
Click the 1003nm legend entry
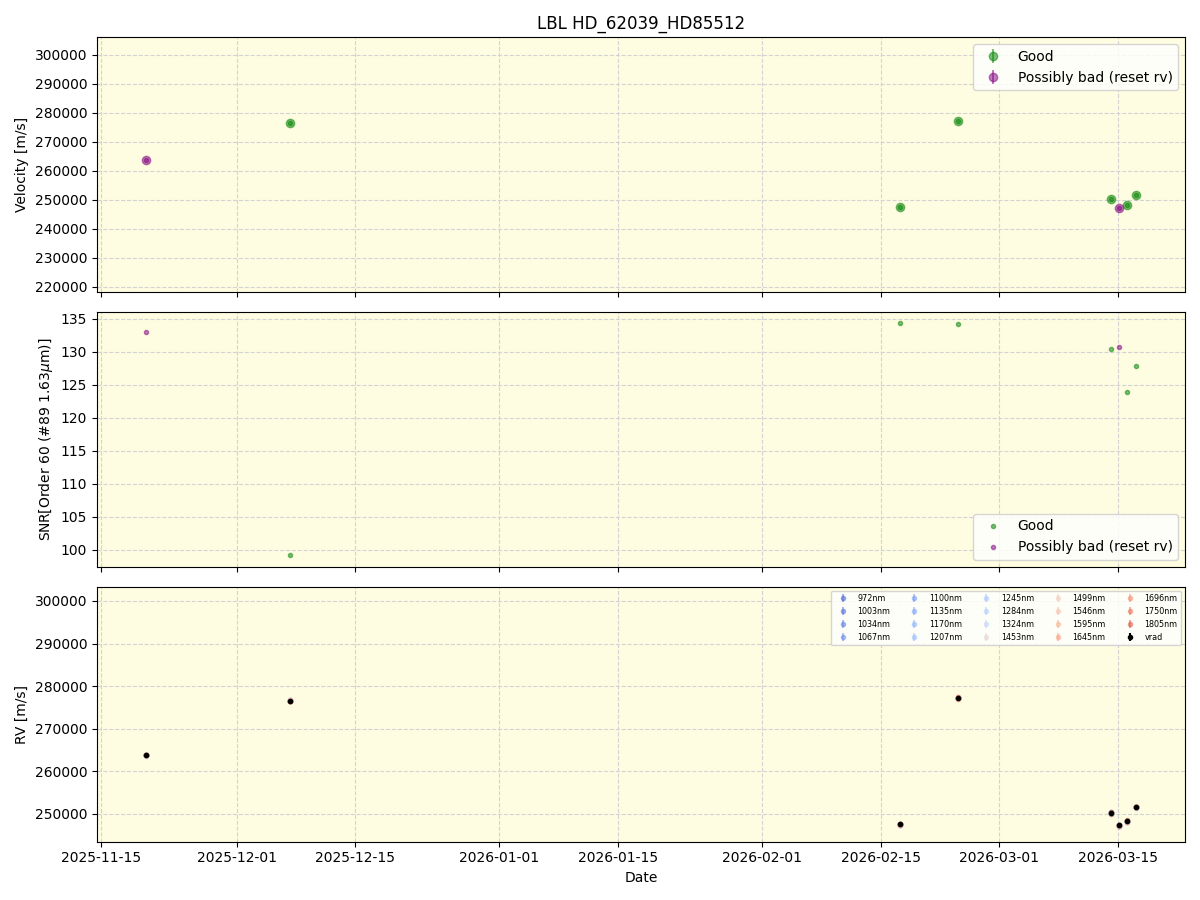[x=864, y=611]
